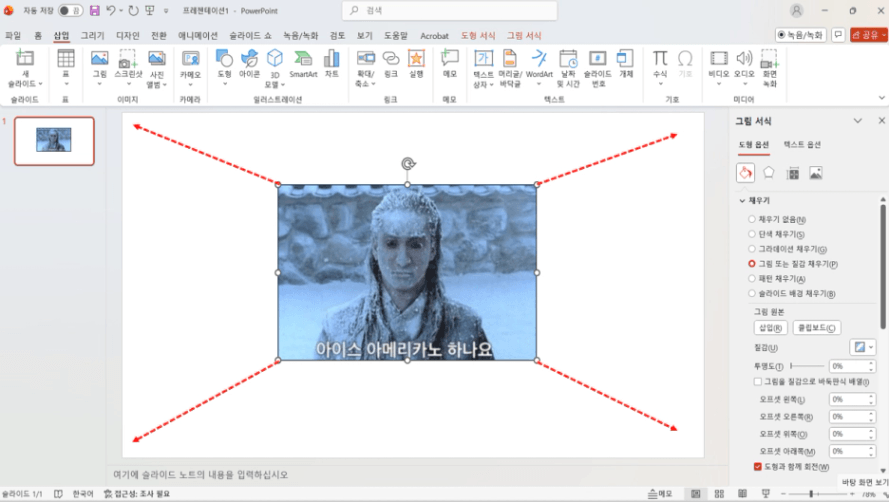Image resolution: width=889 pixels, height=502 pixels.
Task: Open the Picture icon tab in format pane
Action: click(816, 173)
